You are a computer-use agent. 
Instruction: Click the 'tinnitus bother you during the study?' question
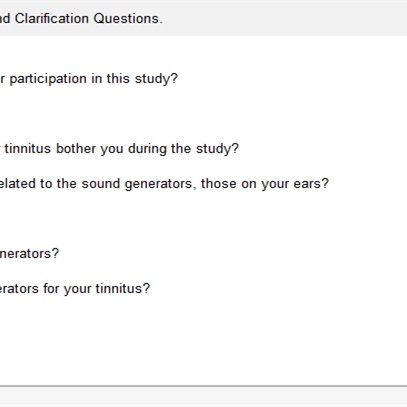[119, 149]
